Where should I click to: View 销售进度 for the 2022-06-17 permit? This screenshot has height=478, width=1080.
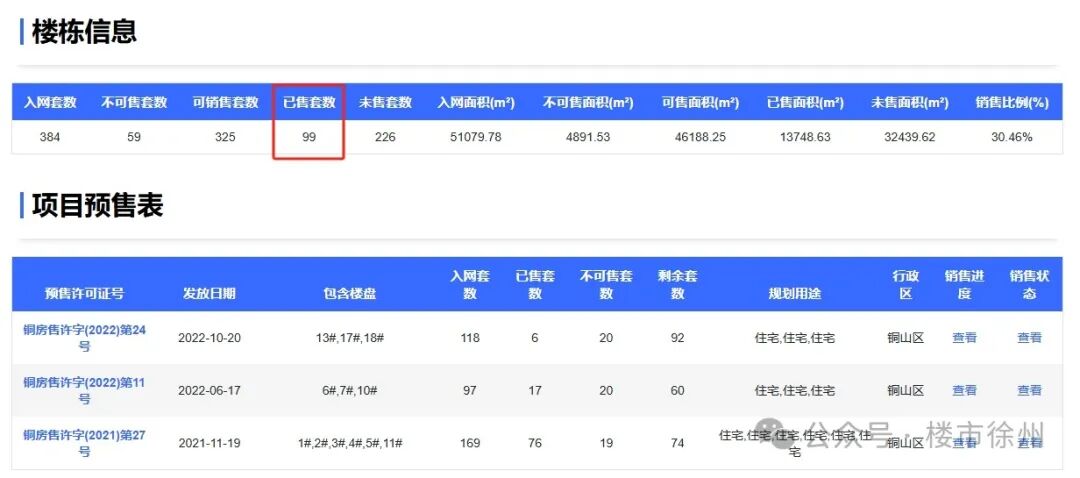tap(964, 391)
